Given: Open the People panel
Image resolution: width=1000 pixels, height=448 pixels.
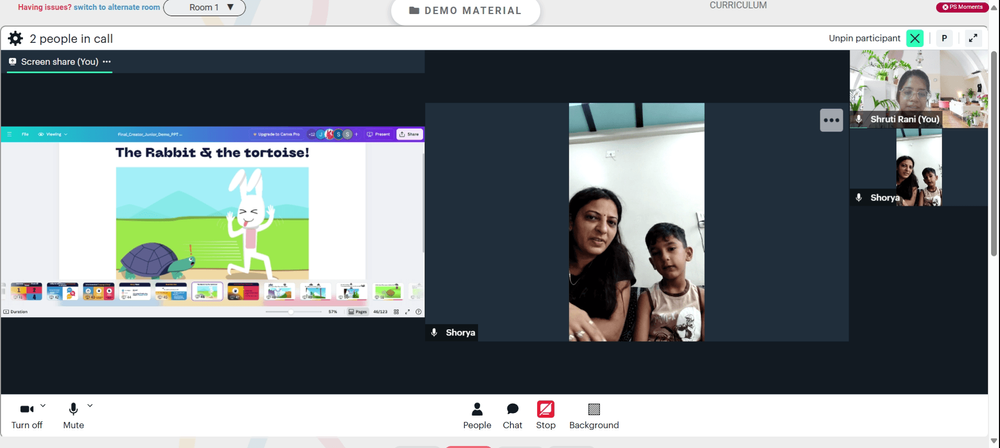Looking at the screenshot, I should pos(477,416).
